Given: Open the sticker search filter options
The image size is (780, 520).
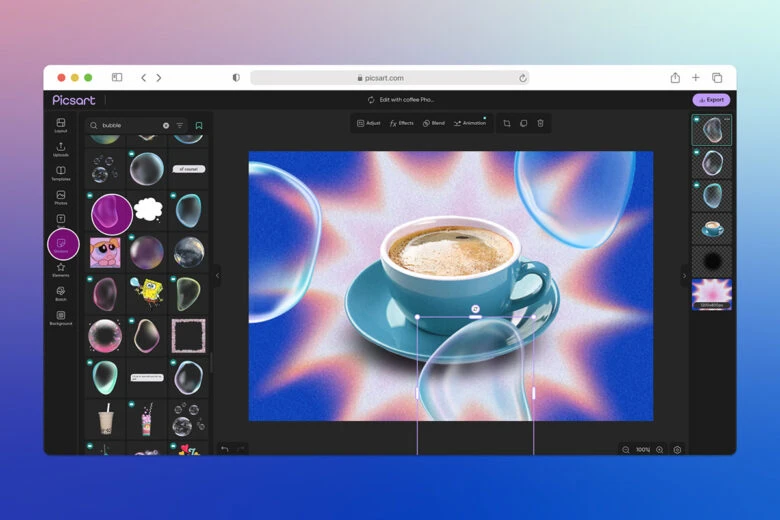Looking at the screenshot, I should click(180, 126).
